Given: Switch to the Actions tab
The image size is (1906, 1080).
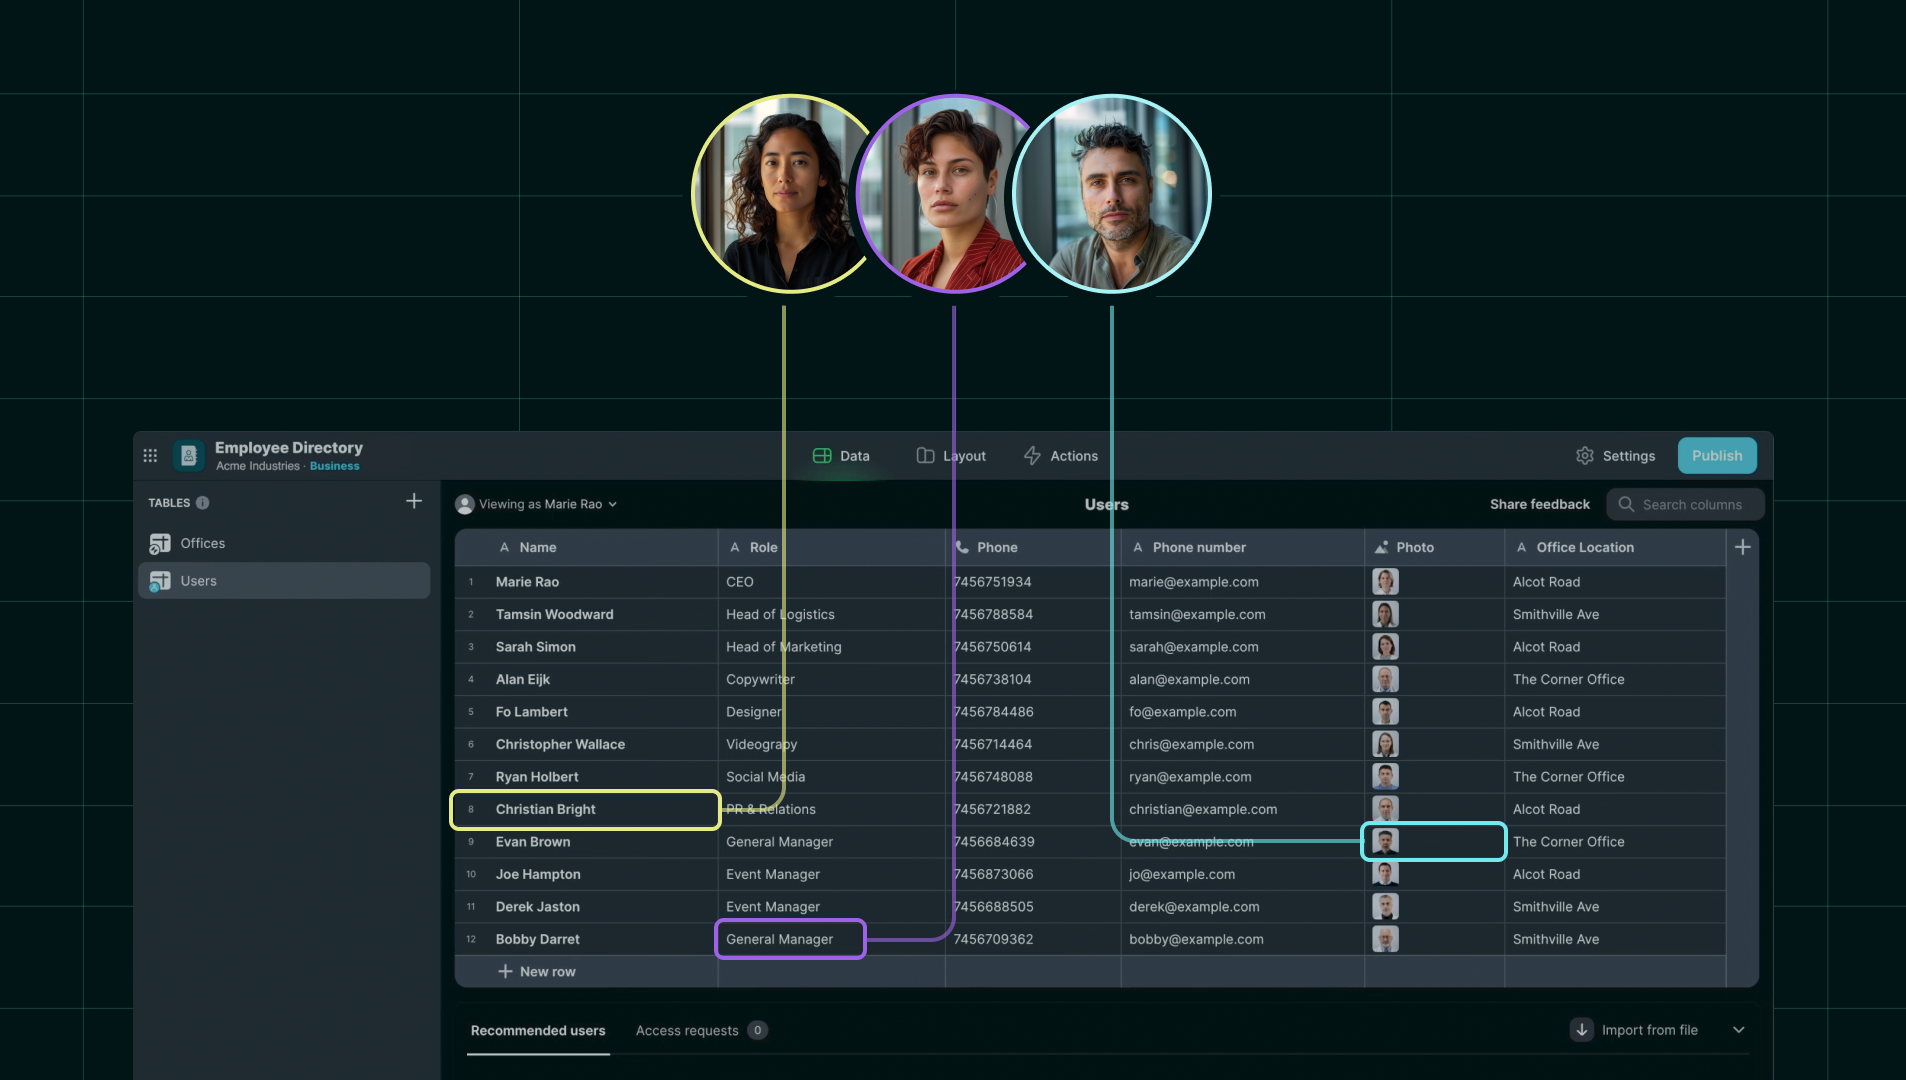Looking at the screenshot, I should pos(1061,456).
